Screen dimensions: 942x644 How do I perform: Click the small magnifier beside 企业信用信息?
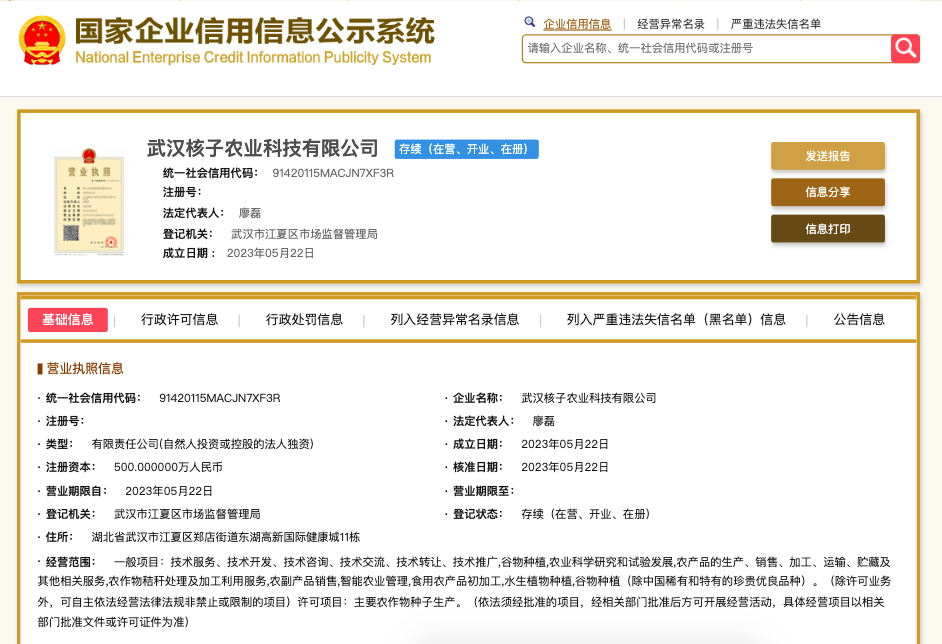coord(530,21)
